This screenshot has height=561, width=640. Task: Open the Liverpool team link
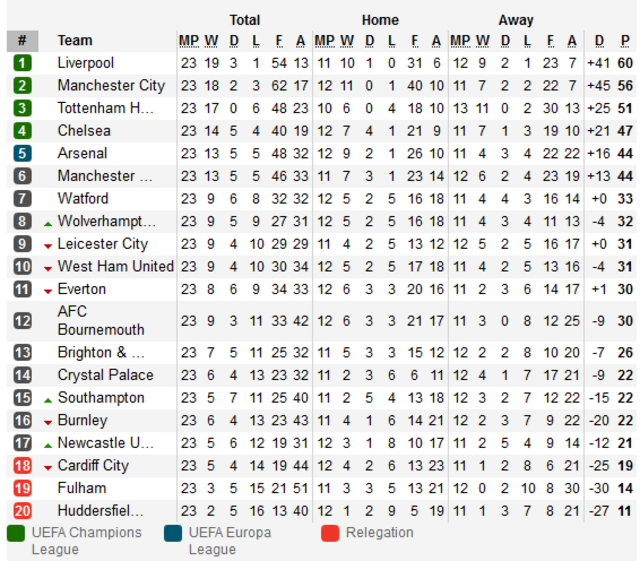86,63
